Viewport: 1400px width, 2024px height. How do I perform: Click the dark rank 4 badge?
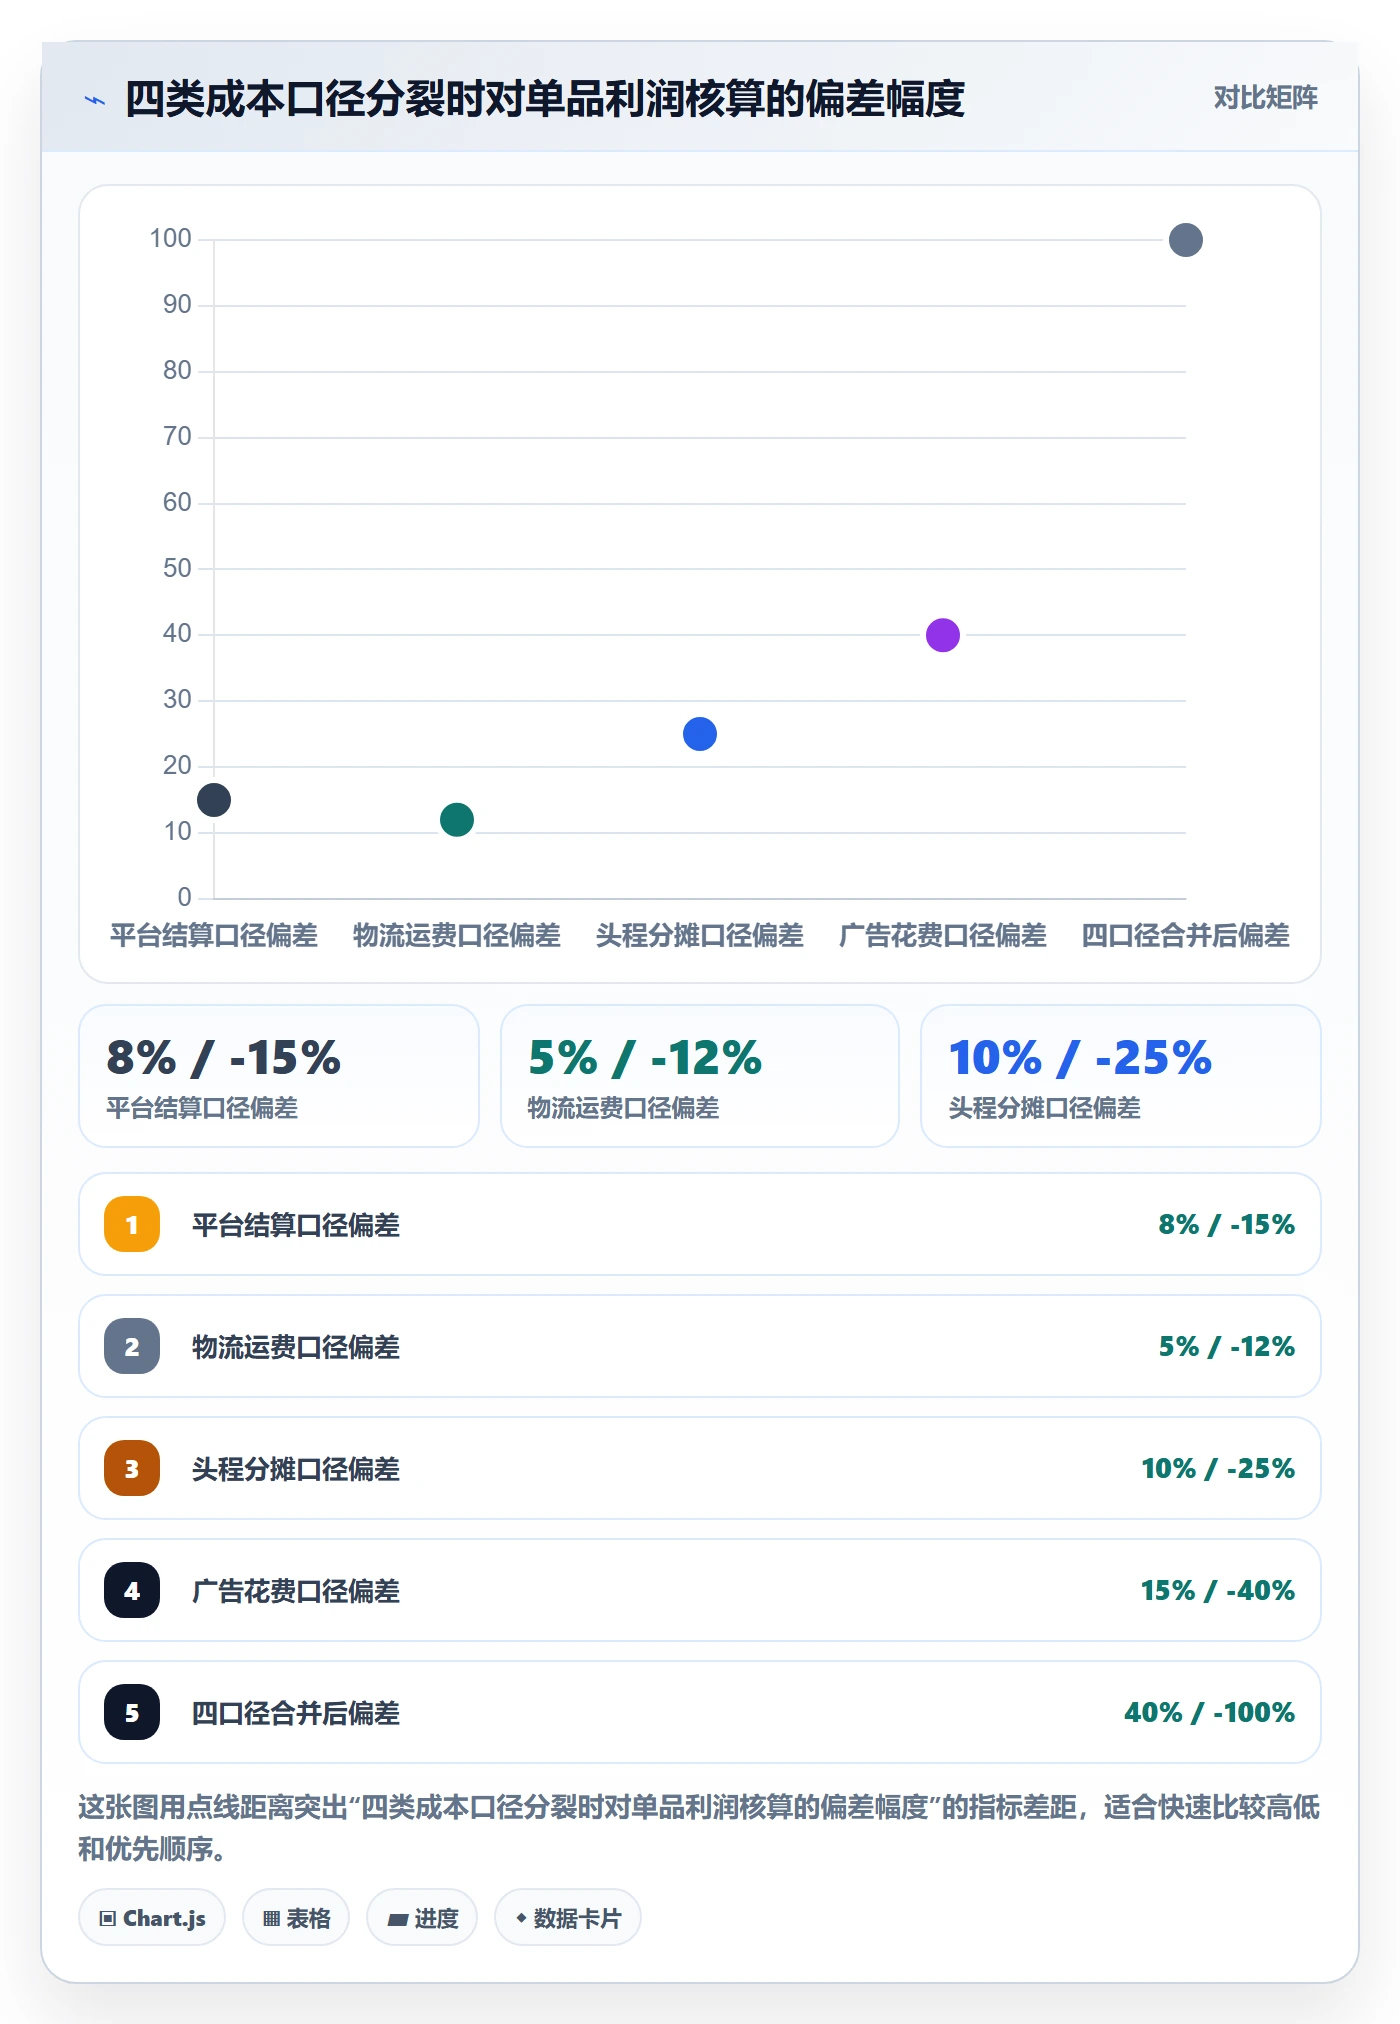tap(132, 1590)
